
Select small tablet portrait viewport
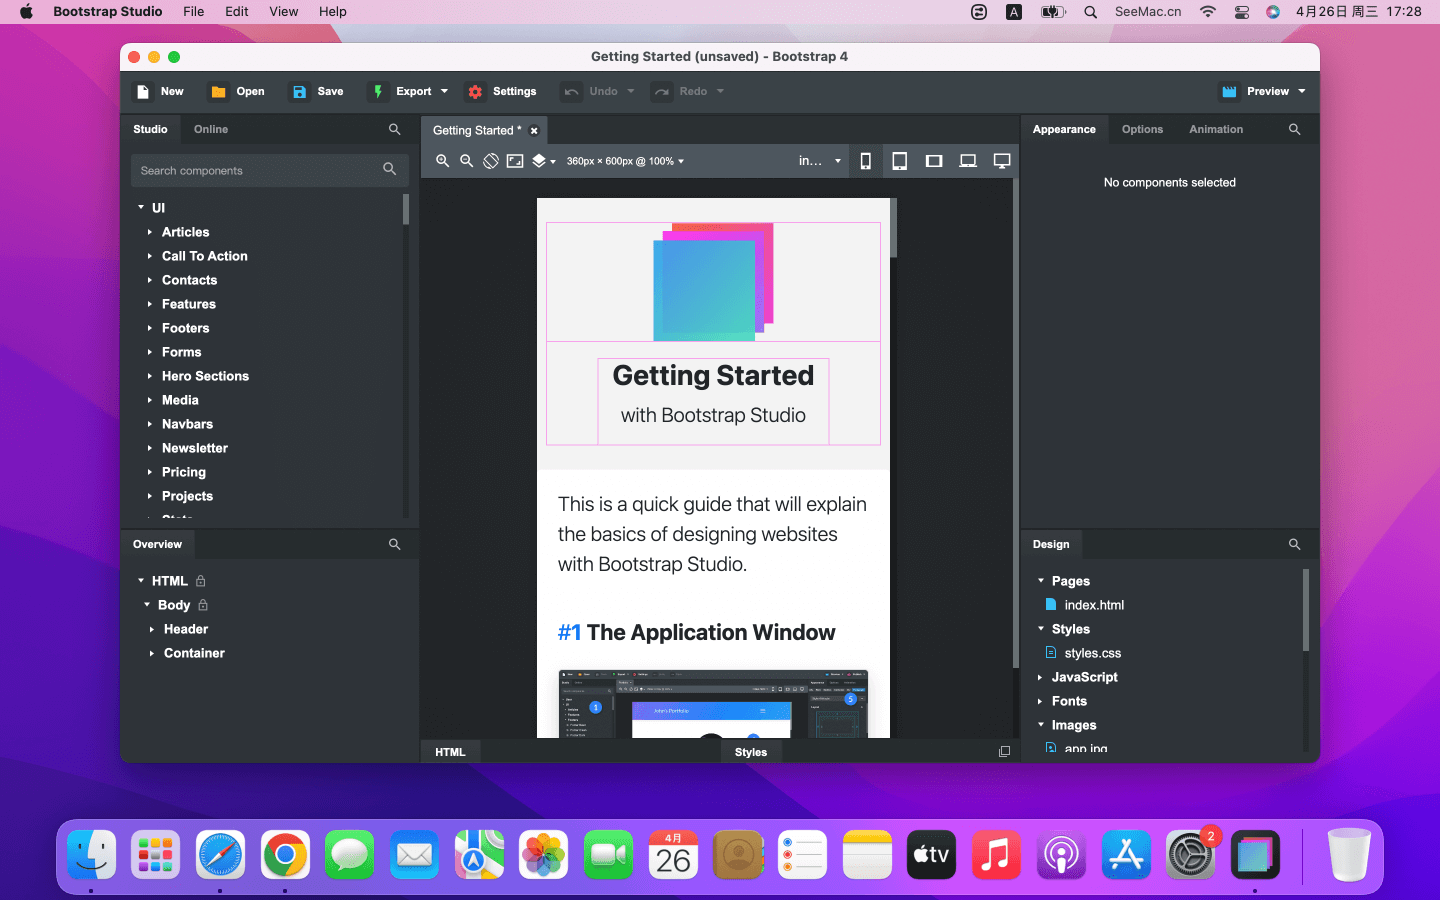tap(900, 161)
